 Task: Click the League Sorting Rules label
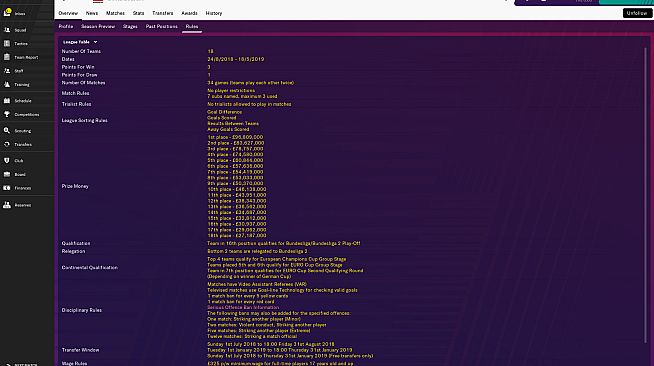coord(85,120)
